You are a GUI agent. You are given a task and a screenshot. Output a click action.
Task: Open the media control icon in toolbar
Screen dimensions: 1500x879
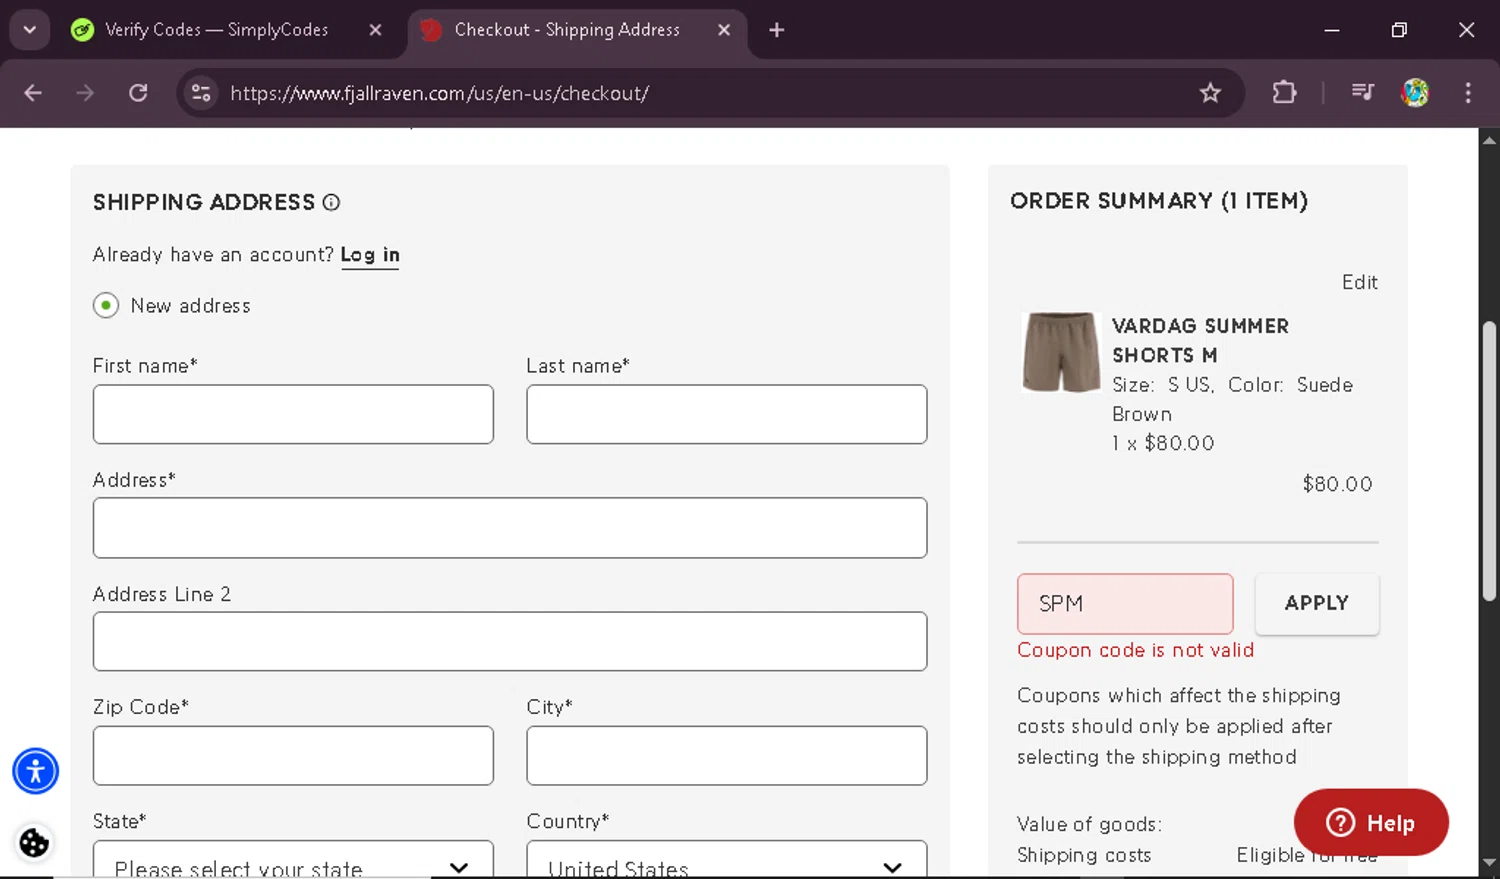click(1362, 93)
